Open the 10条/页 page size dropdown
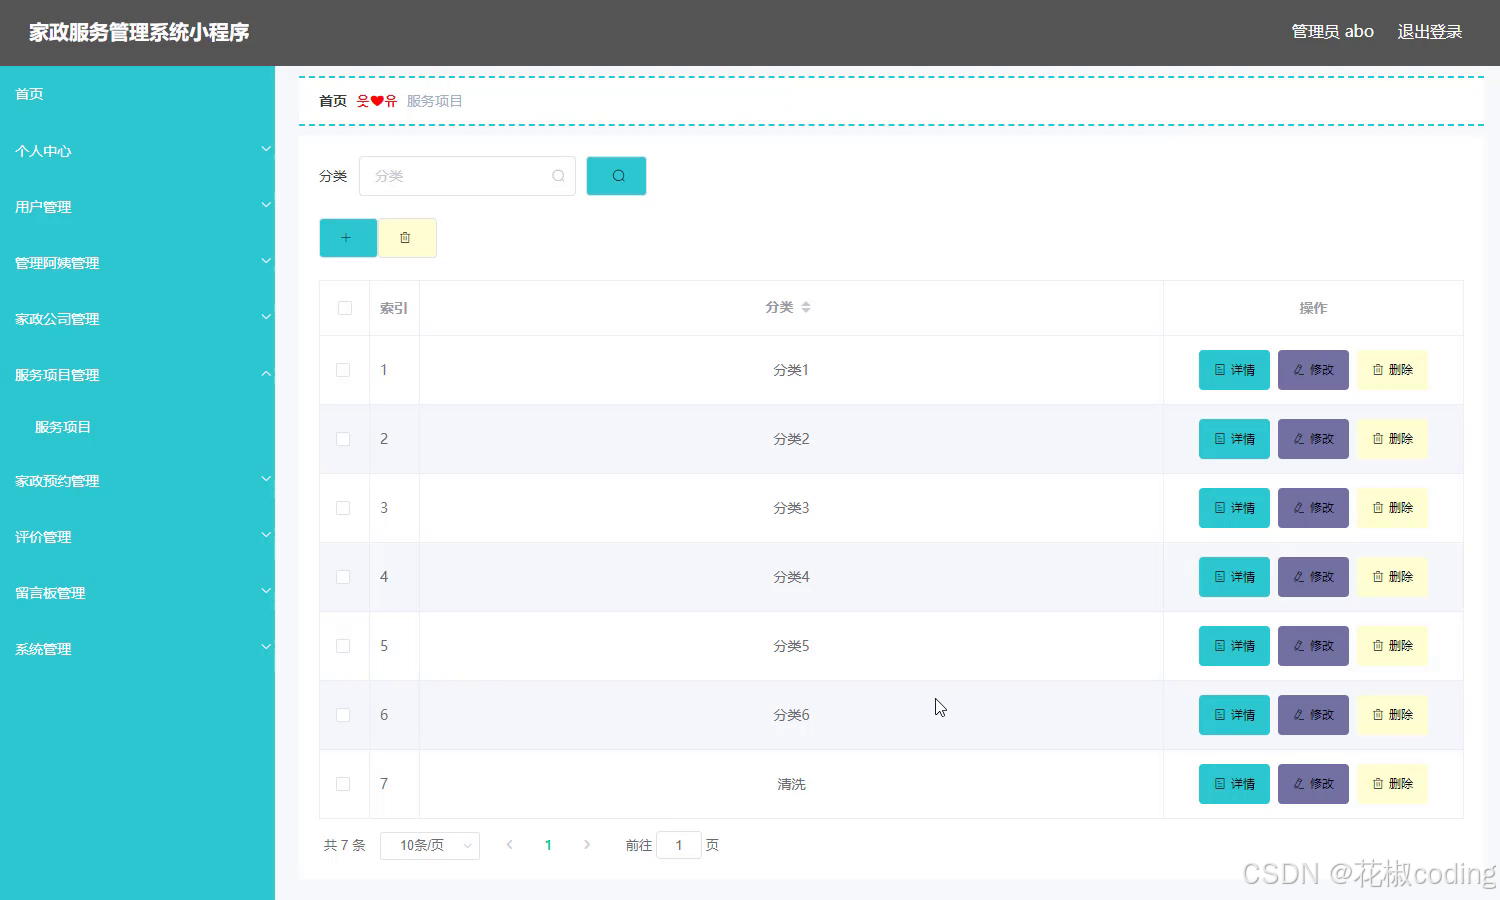1500x900 pixels. tap(430, 846)
